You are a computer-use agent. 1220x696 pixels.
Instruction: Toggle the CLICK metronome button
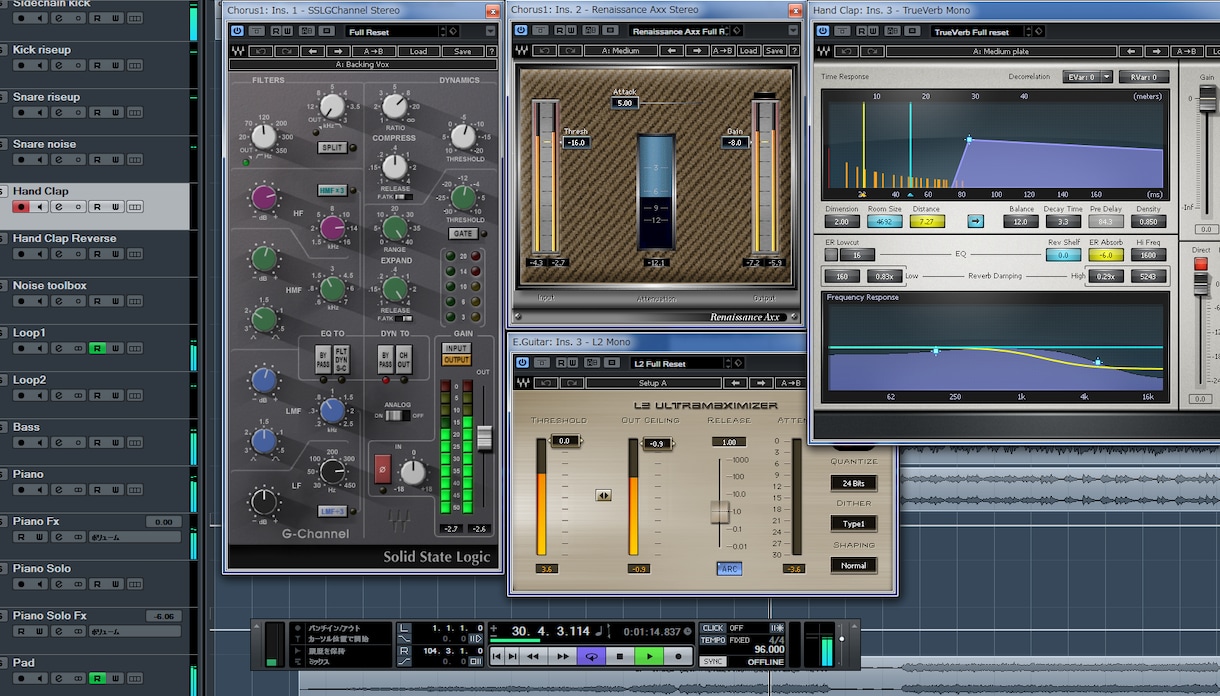pos(713,628)
